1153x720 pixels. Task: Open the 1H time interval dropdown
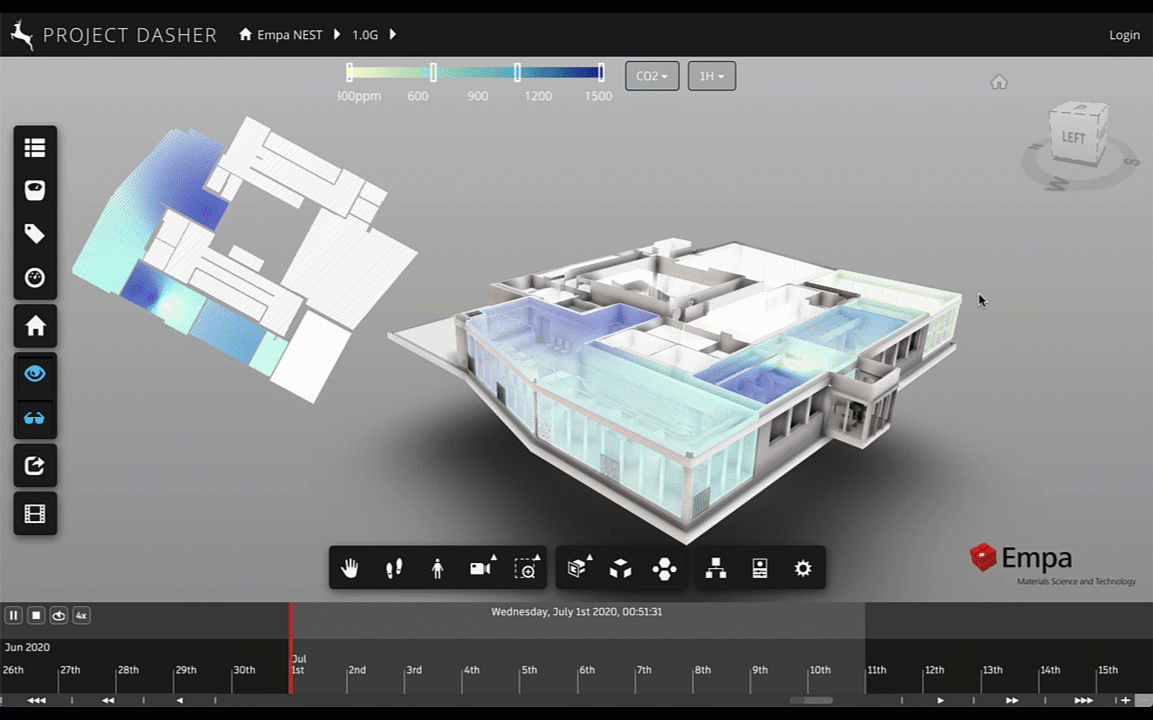tap(711, 75)
